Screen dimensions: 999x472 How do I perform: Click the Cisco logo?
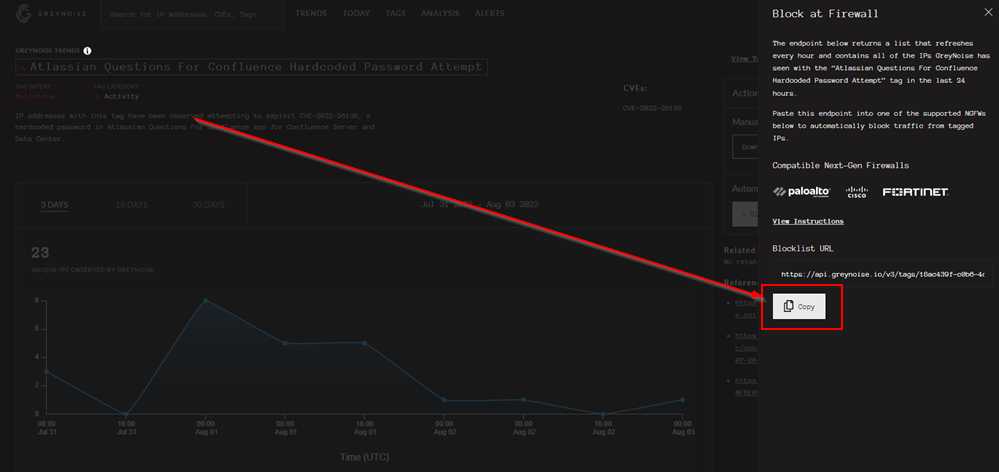coord(857,192)
